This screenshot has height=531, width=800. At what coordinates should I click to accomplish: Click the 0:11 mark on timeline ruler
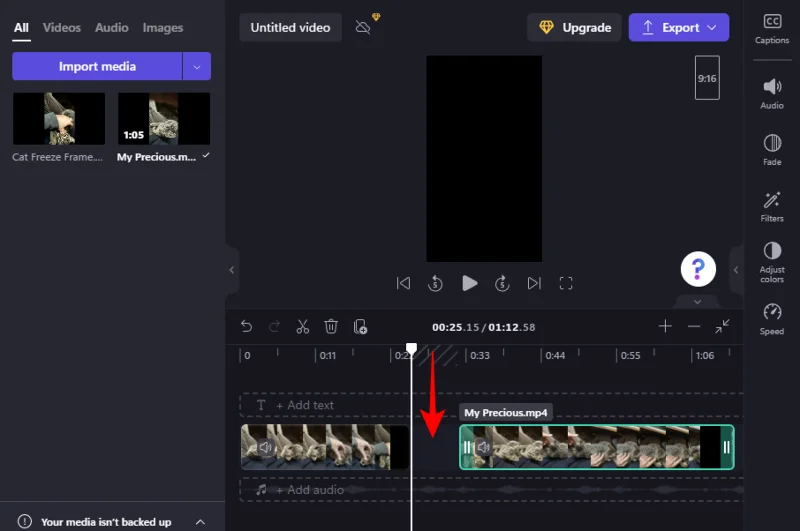tap(328, 356)
